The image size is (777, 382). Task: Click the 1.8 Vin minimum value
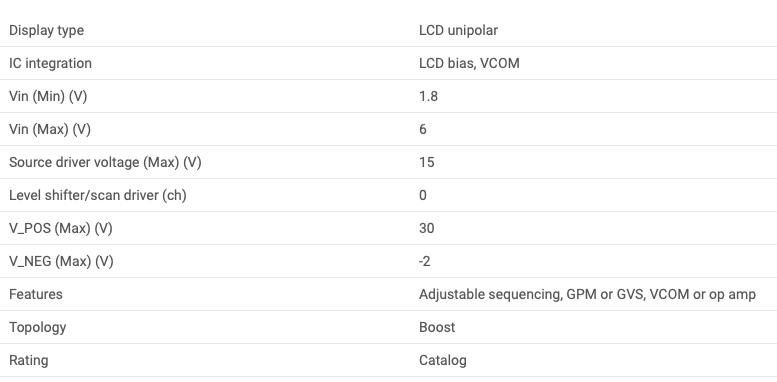click(x=429, y=96)
